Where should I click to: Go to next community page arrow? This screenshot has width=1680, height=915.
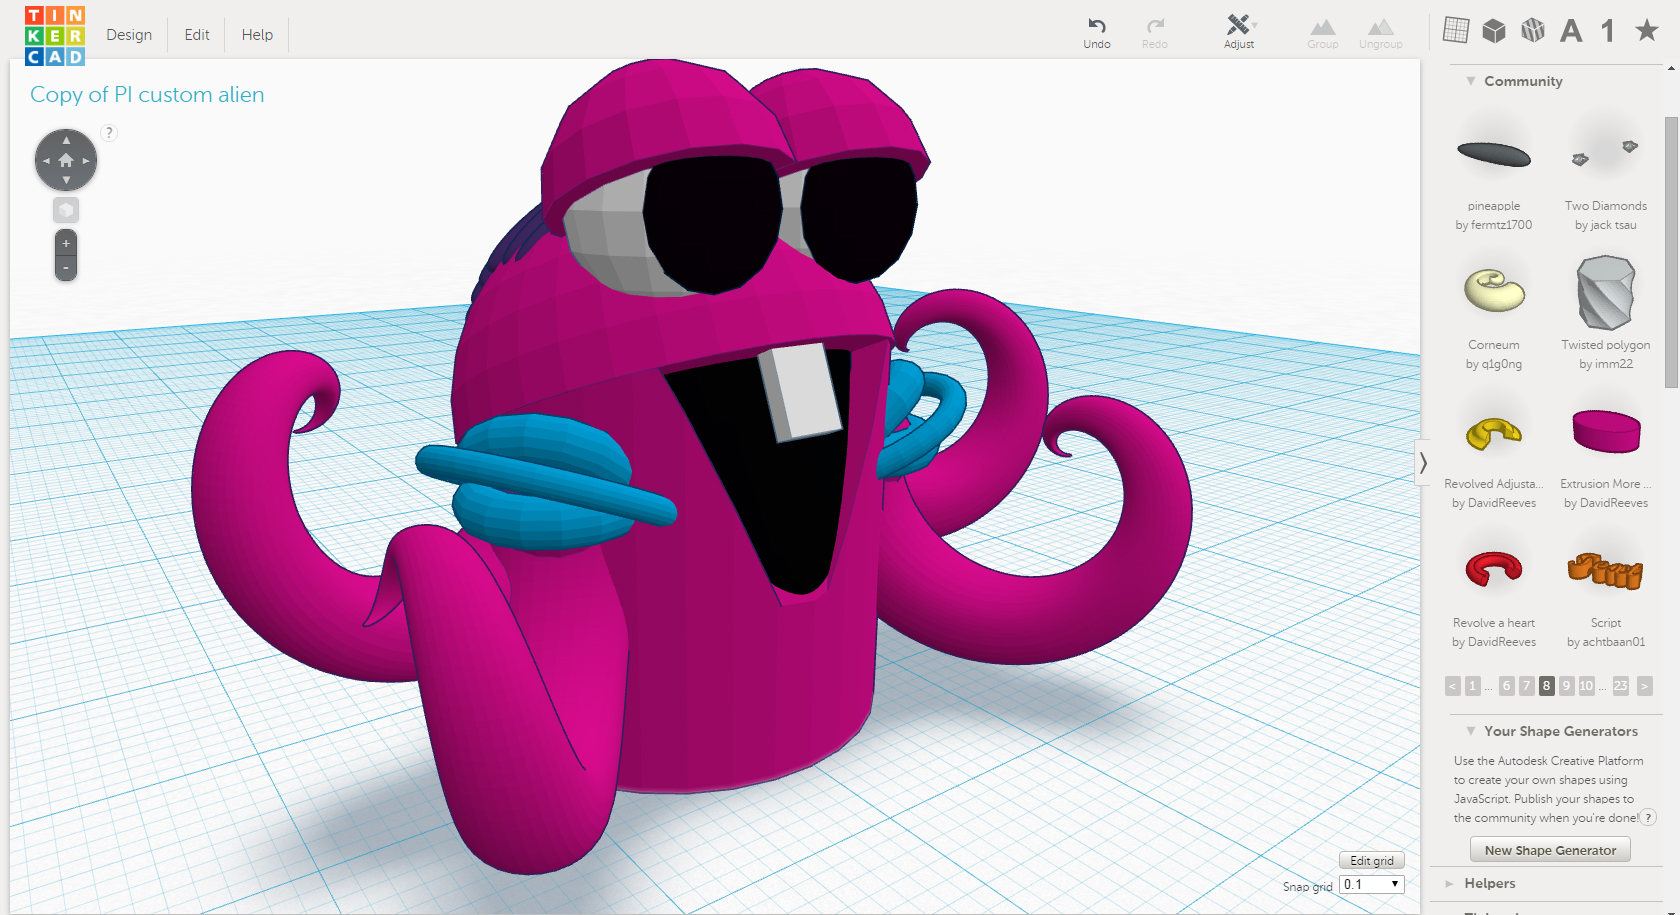click(x=1644, y=686)
